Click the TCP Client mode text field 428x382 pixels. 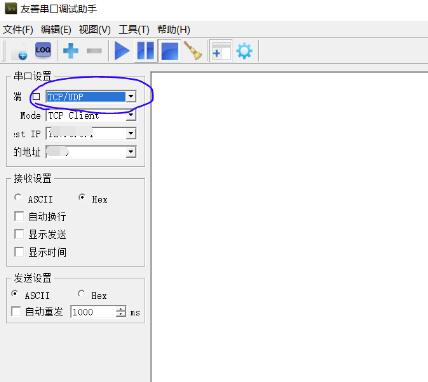coord(86,115)
